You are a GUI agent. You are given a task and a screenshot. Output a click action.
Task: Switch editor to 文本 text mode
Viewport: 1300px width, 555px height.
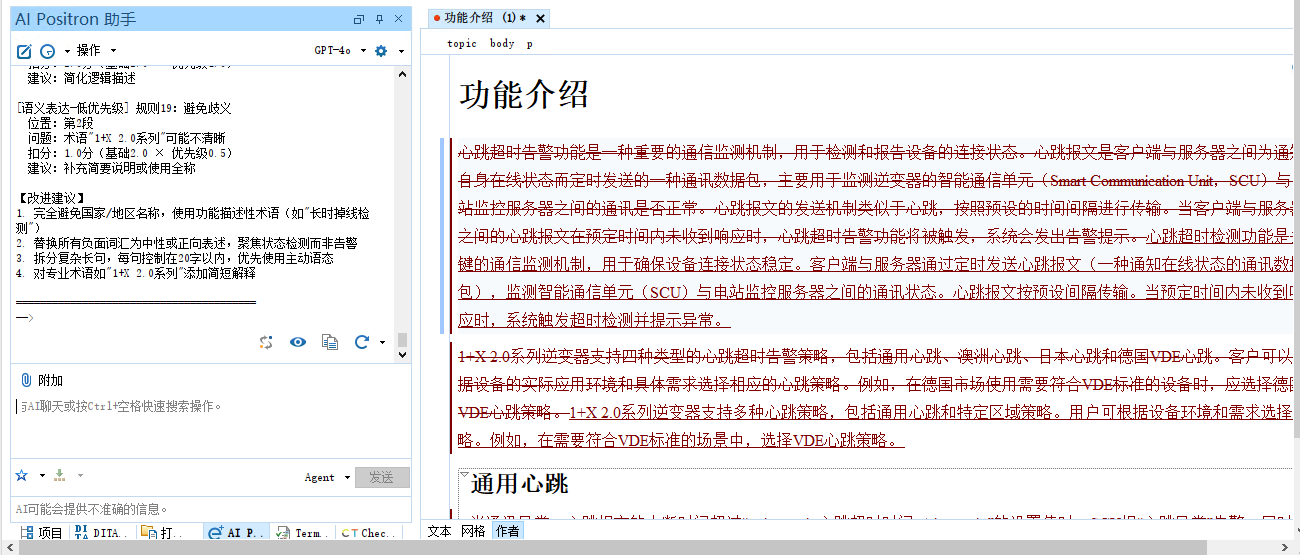[x=439, y=531]
